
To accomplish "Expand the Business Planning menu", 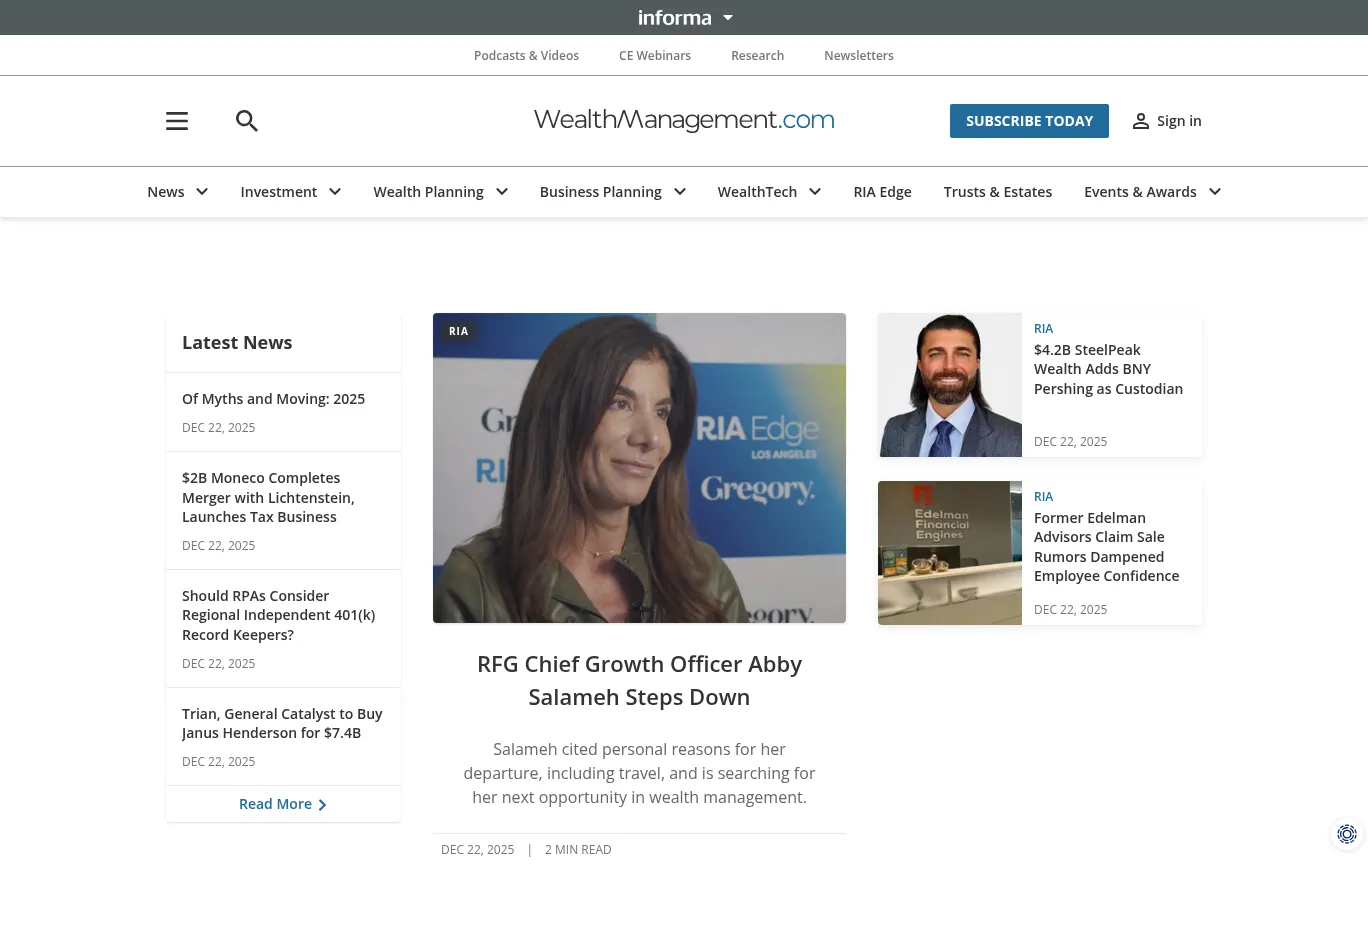I will tap(679, 191).
